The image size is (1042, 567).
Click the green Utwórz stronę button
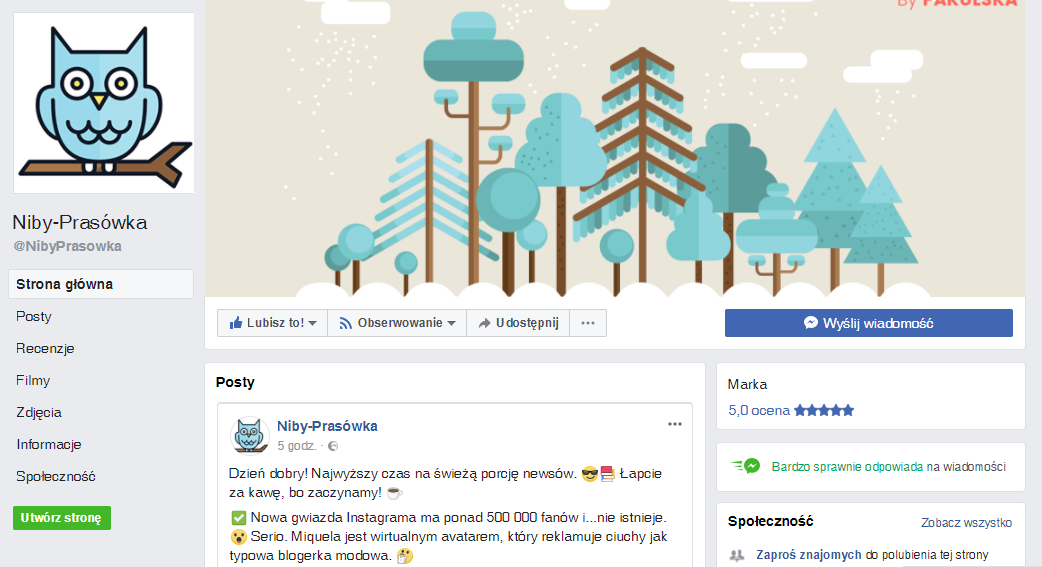pyautogui.click(x=62, y=518)
